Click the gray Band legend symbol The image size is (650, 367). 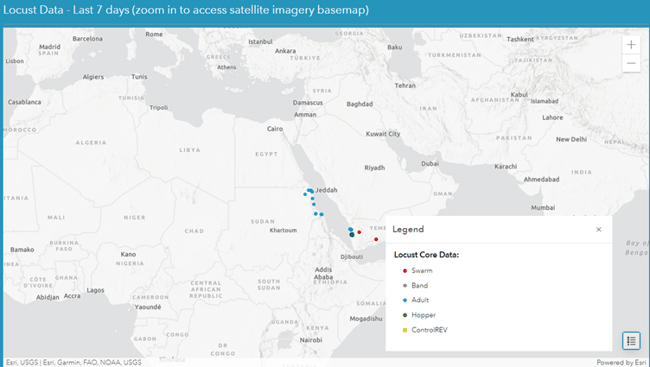(x=405, y=285)
